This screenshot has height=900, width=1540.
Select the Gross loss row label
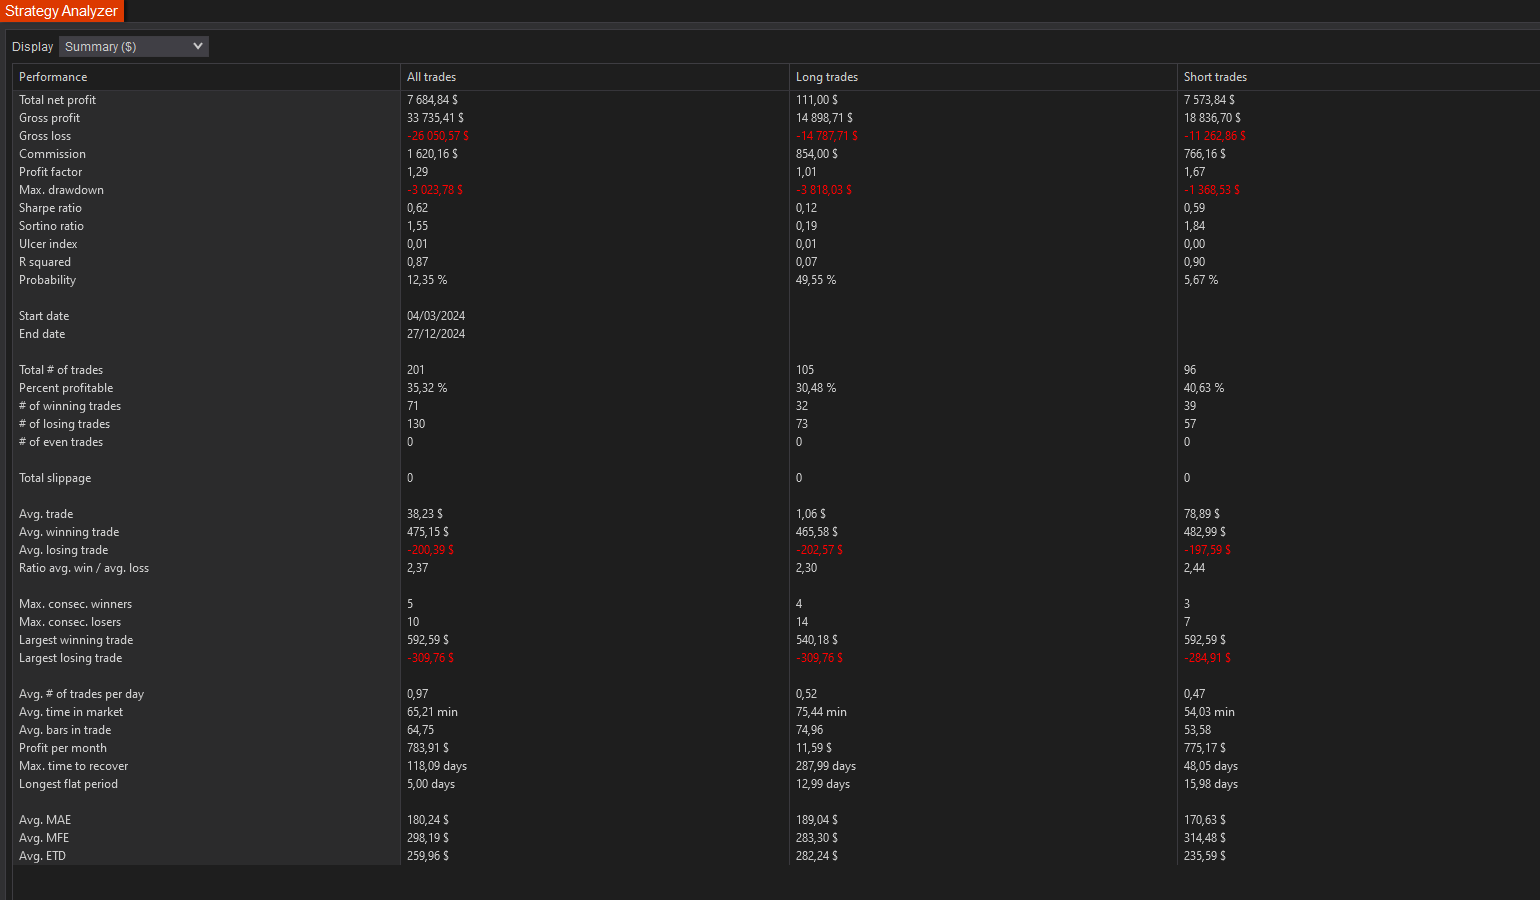click(45, 136)
